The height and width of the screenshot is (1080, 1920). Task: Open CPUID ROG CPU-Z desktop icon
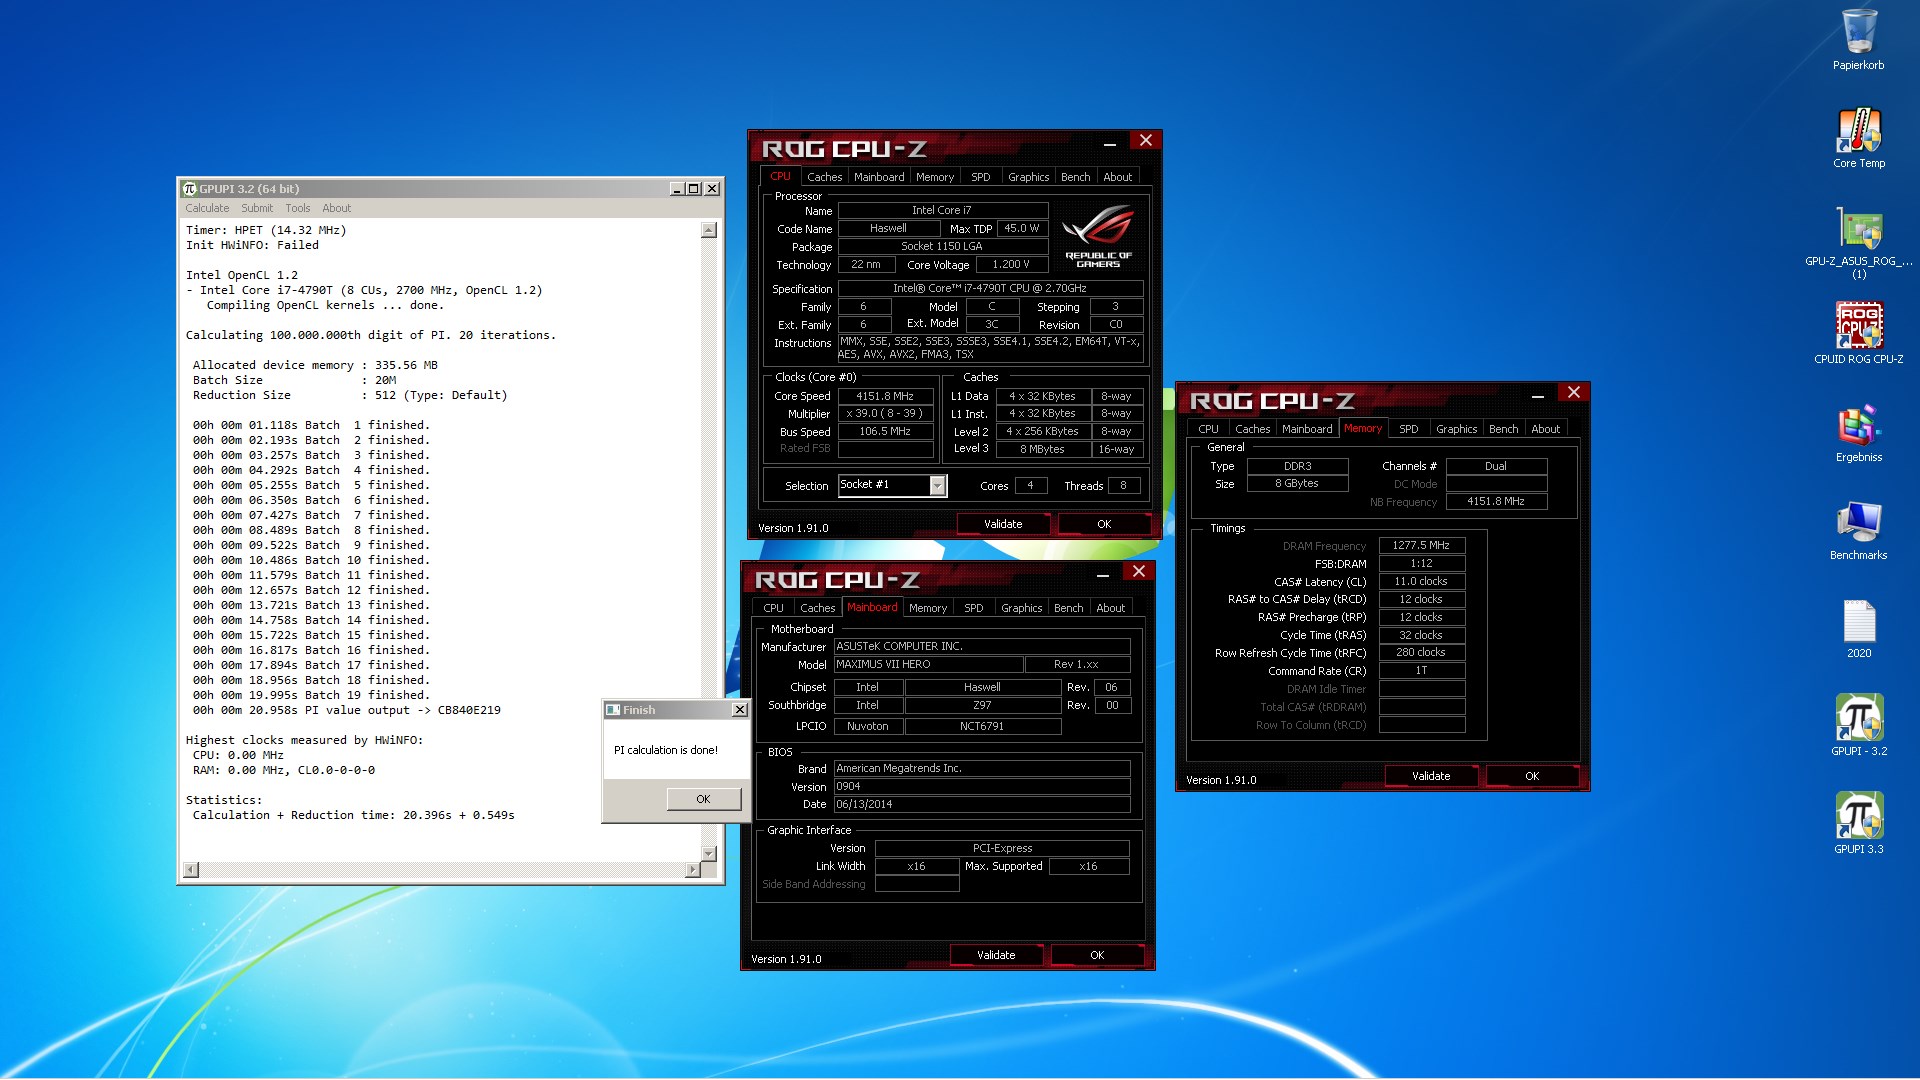tap(1858, 334)
